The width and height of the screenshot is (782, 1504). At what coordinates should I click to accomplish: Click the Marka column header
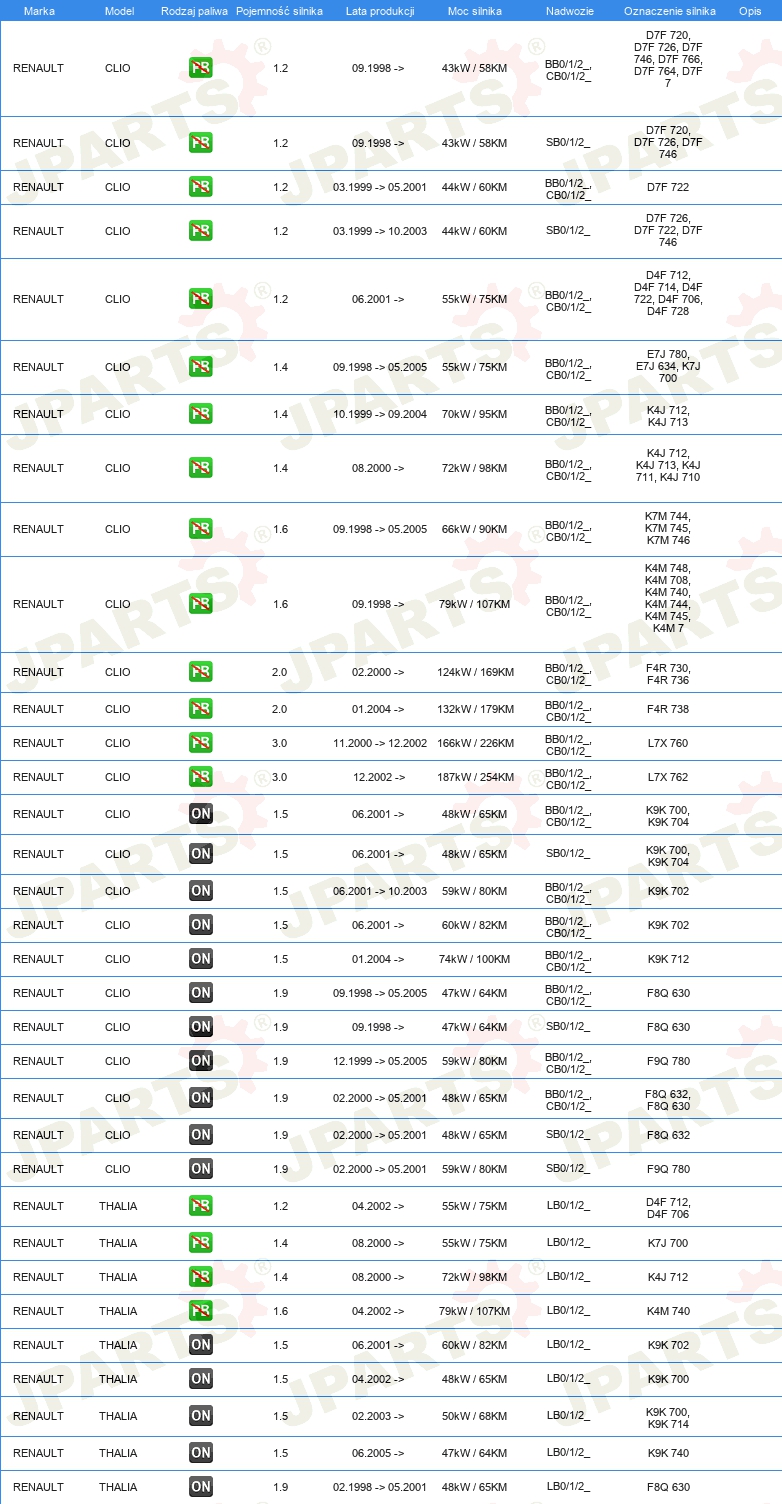click(x=39, y=11)
